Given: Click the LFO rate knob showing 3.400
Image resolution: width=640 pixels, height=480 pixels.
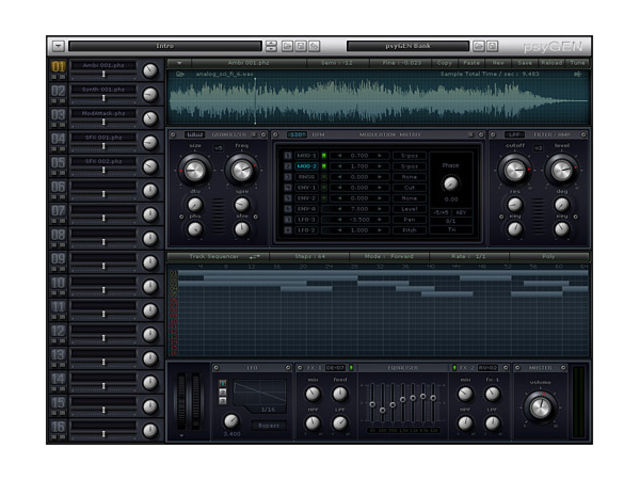Looking at the screenshot, I should tap(231, 420).
